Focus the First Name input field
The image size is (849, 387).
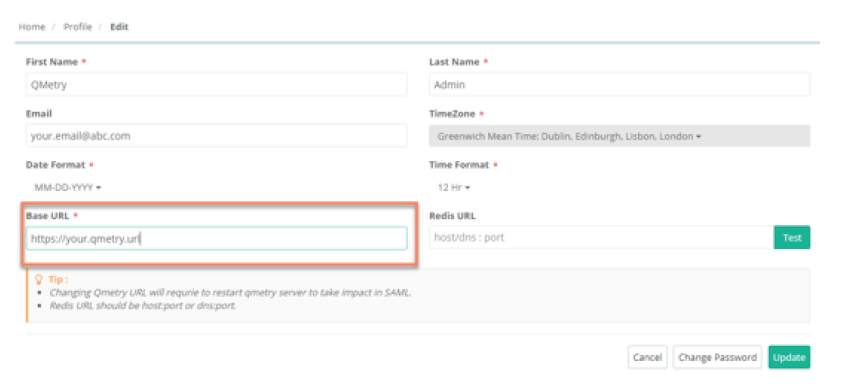[x=216, y=84]
